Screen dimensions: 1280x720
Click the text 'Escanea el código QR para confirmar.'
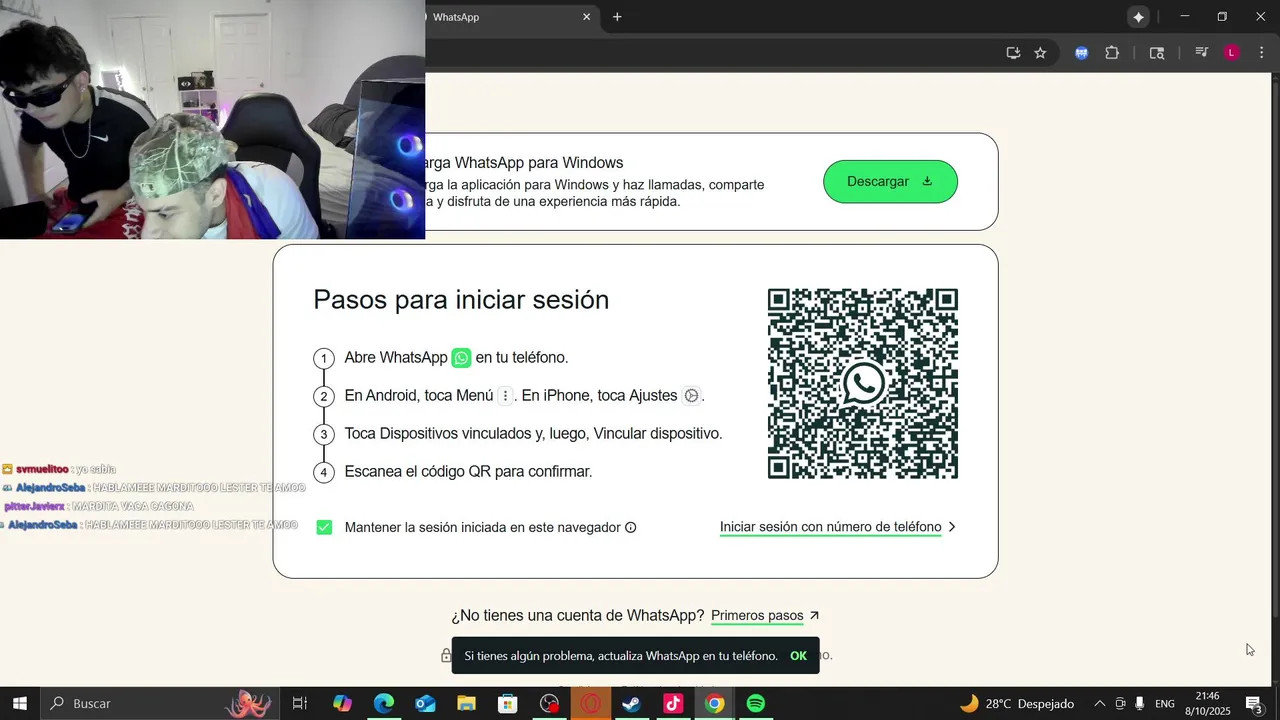click(468, 472)
